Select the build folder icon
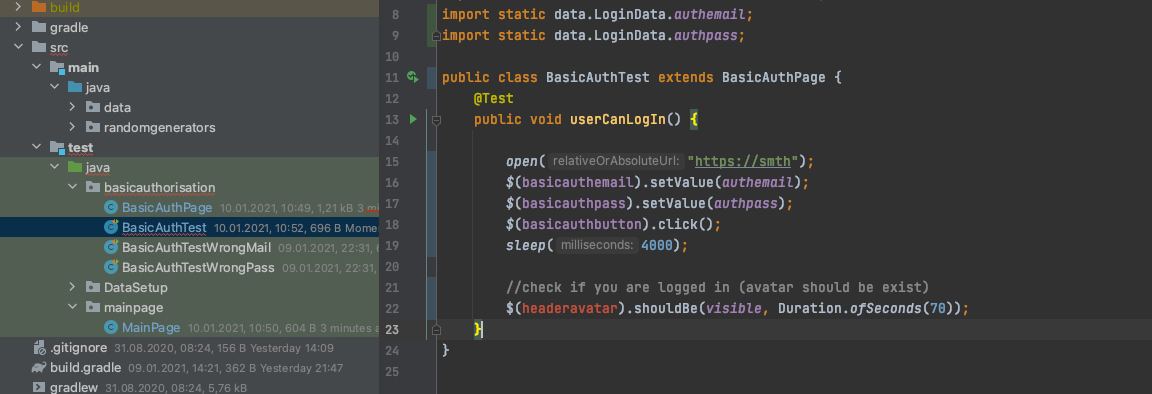Image resolution: width=1152 pixels, height=394 pixels. point(39,7)
